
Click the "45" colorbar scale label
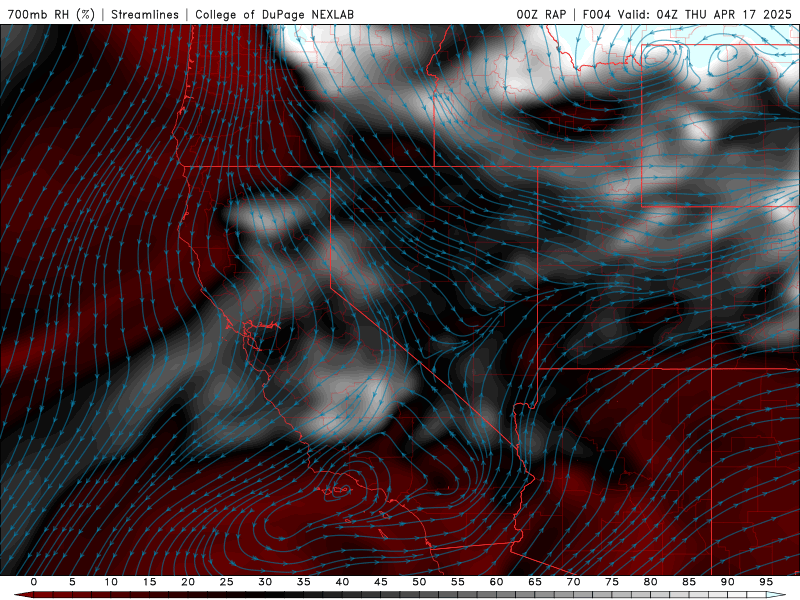pos(381,582)
